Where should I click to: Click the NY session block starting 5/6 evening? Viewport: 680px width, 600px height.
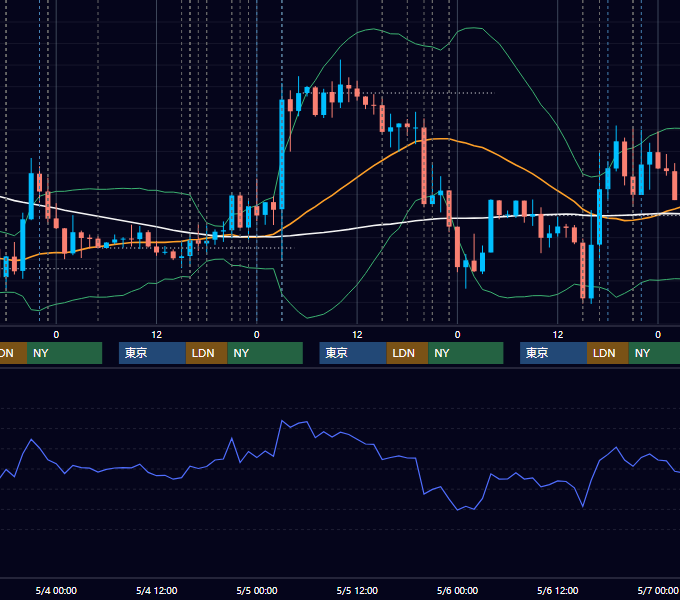[x=654, y=353]
